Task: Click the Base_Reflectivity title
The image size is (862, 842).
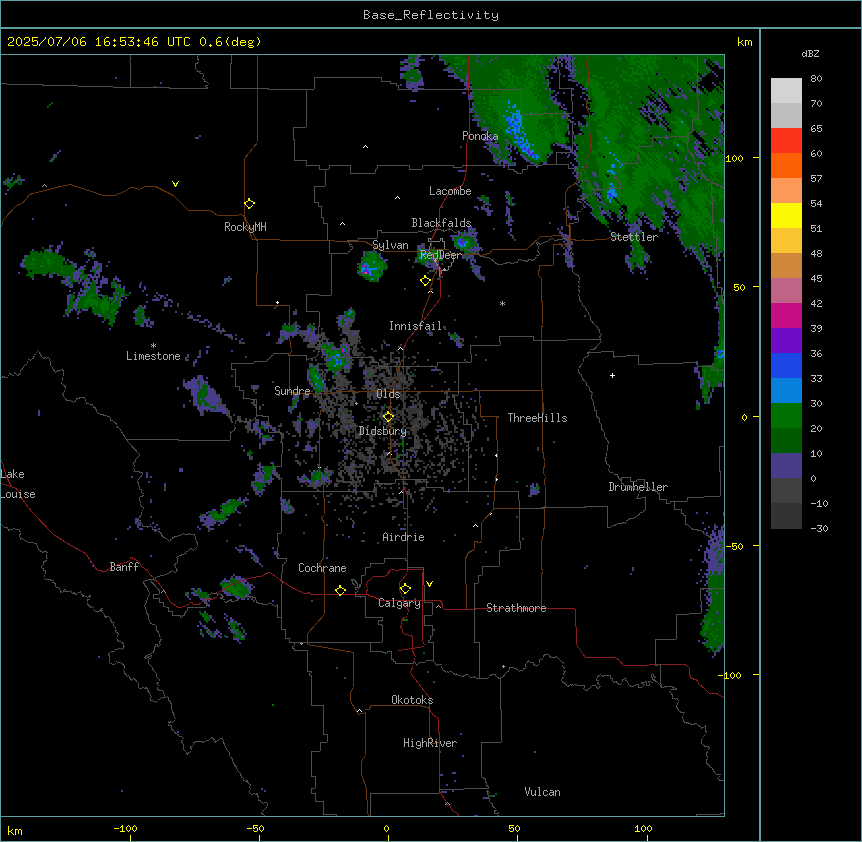Action: (431, 15)
